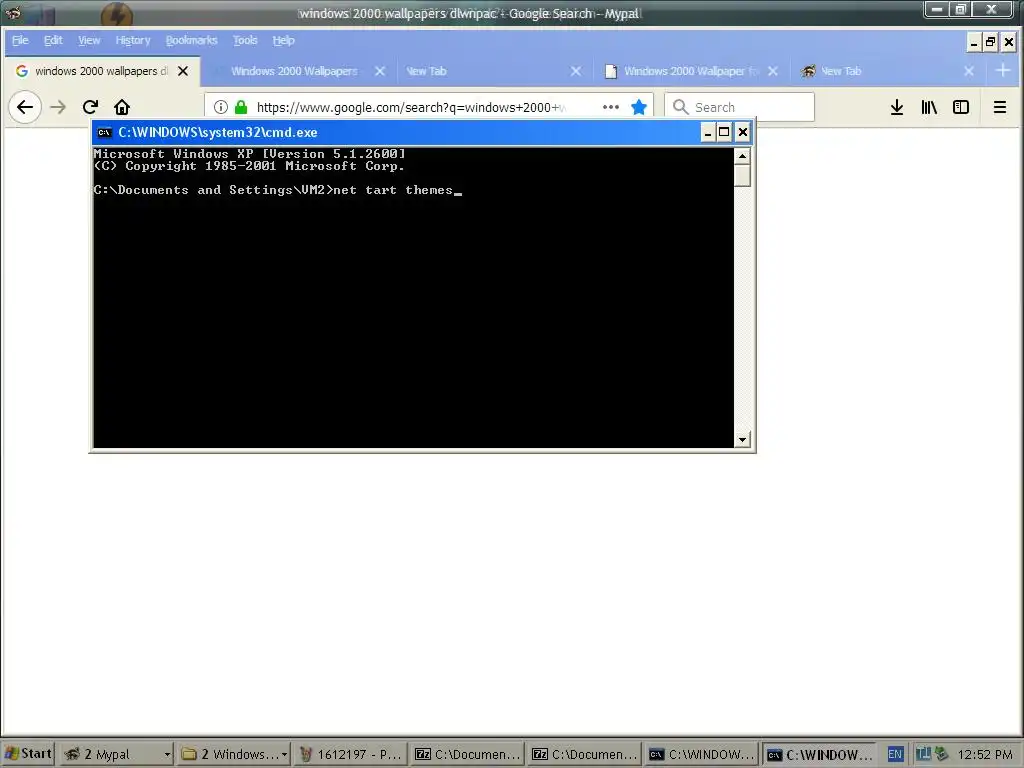The image size is (1024, 768).
Task: Close the first New Tab
Action: (575, 71)
